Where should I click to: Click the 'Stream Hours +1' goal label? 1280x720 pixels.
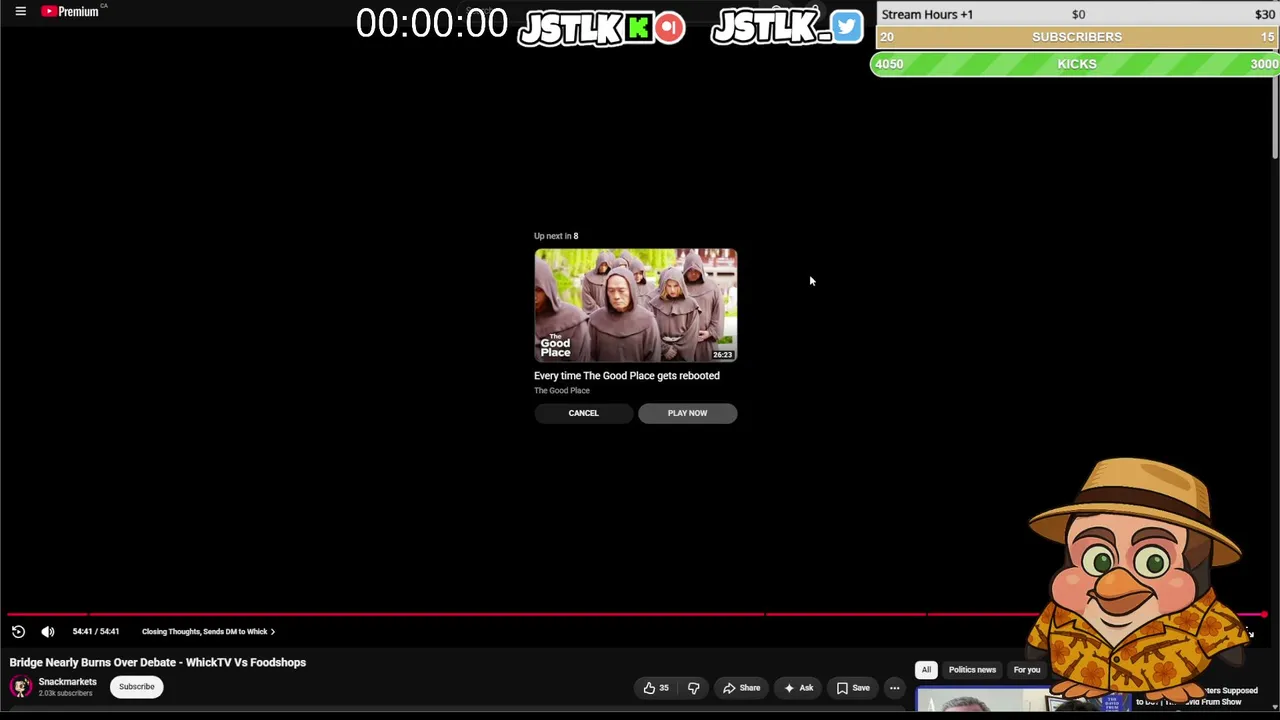pyautogui.click(x=927, y=14)
